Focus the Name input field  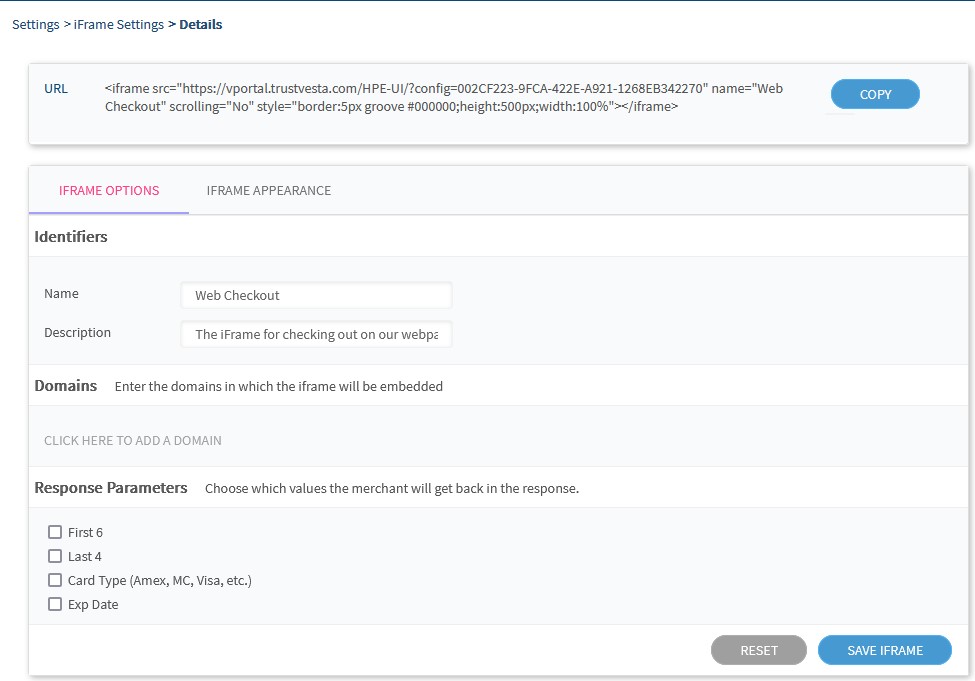click(x=316, y=296)
